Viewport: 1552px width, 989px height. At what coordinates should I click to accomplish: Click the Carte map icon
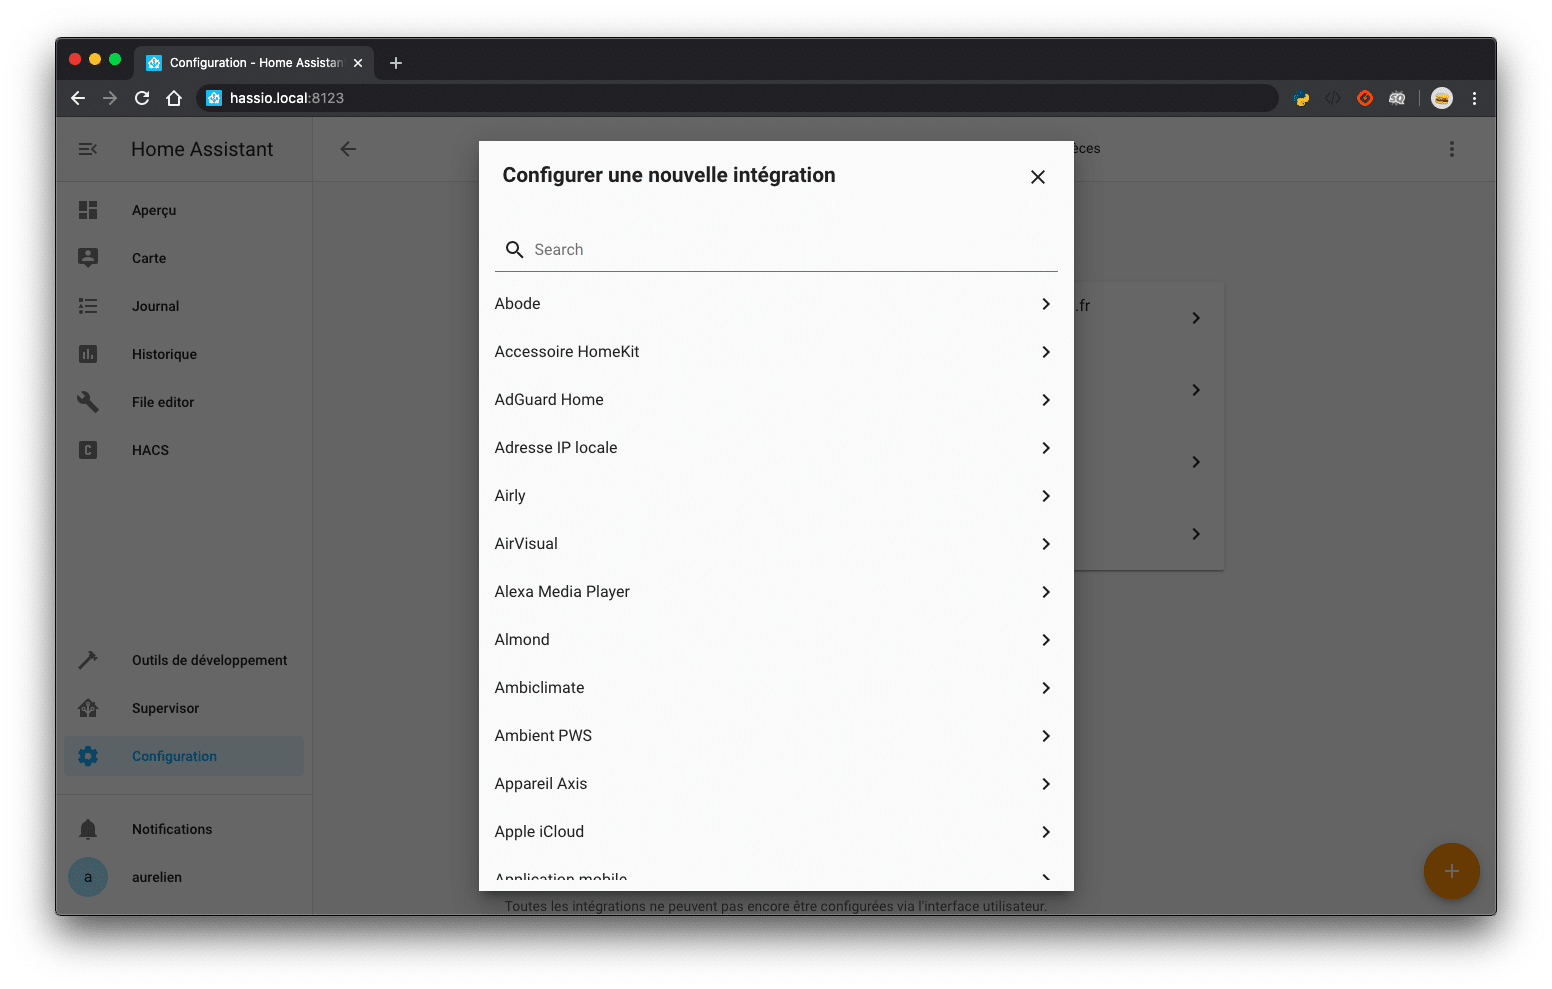[x=88, y=258]
